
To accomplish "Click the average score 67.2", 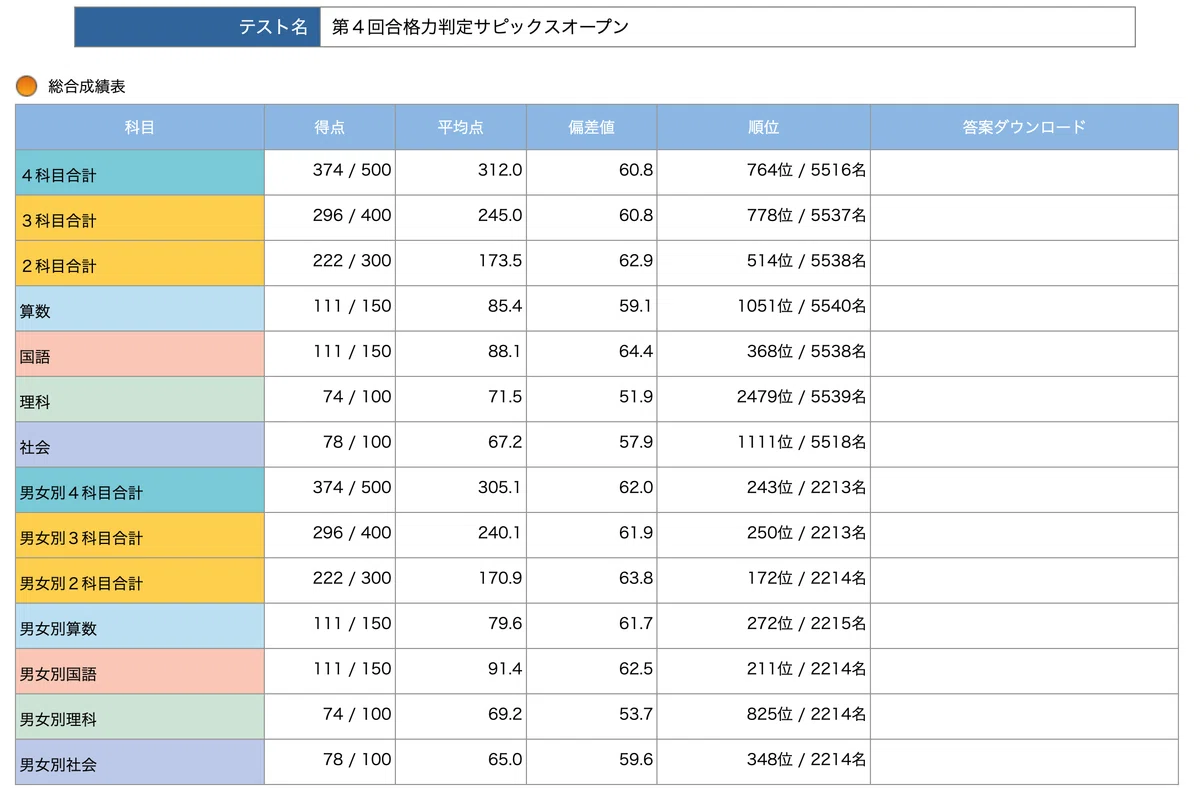I will 505,442.
